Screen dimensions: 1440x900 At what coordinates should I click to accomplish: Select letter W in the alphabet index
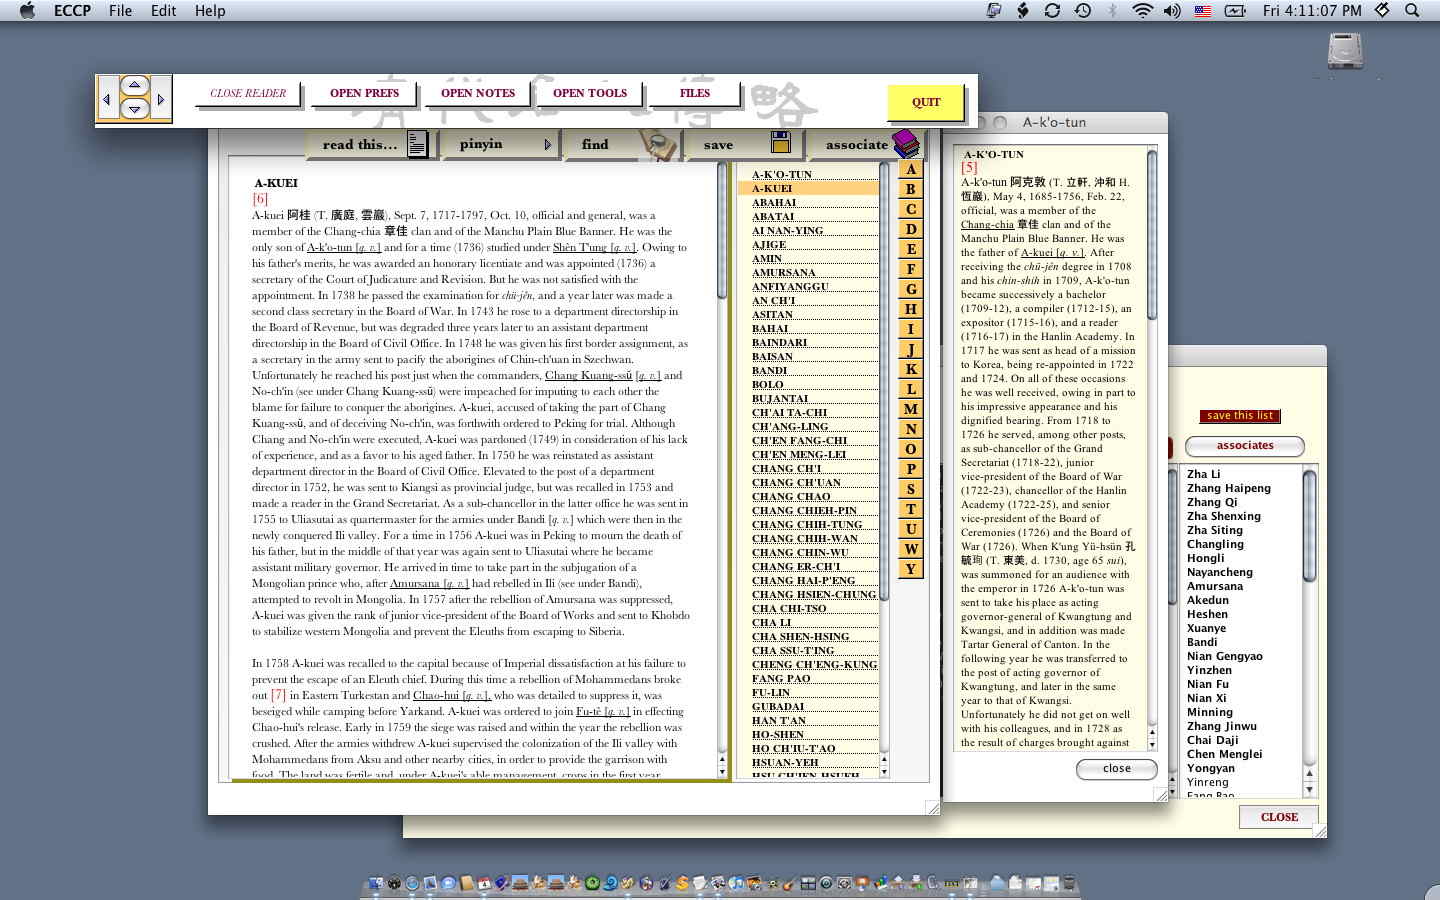pyautogui.click(x=911, y=549)
